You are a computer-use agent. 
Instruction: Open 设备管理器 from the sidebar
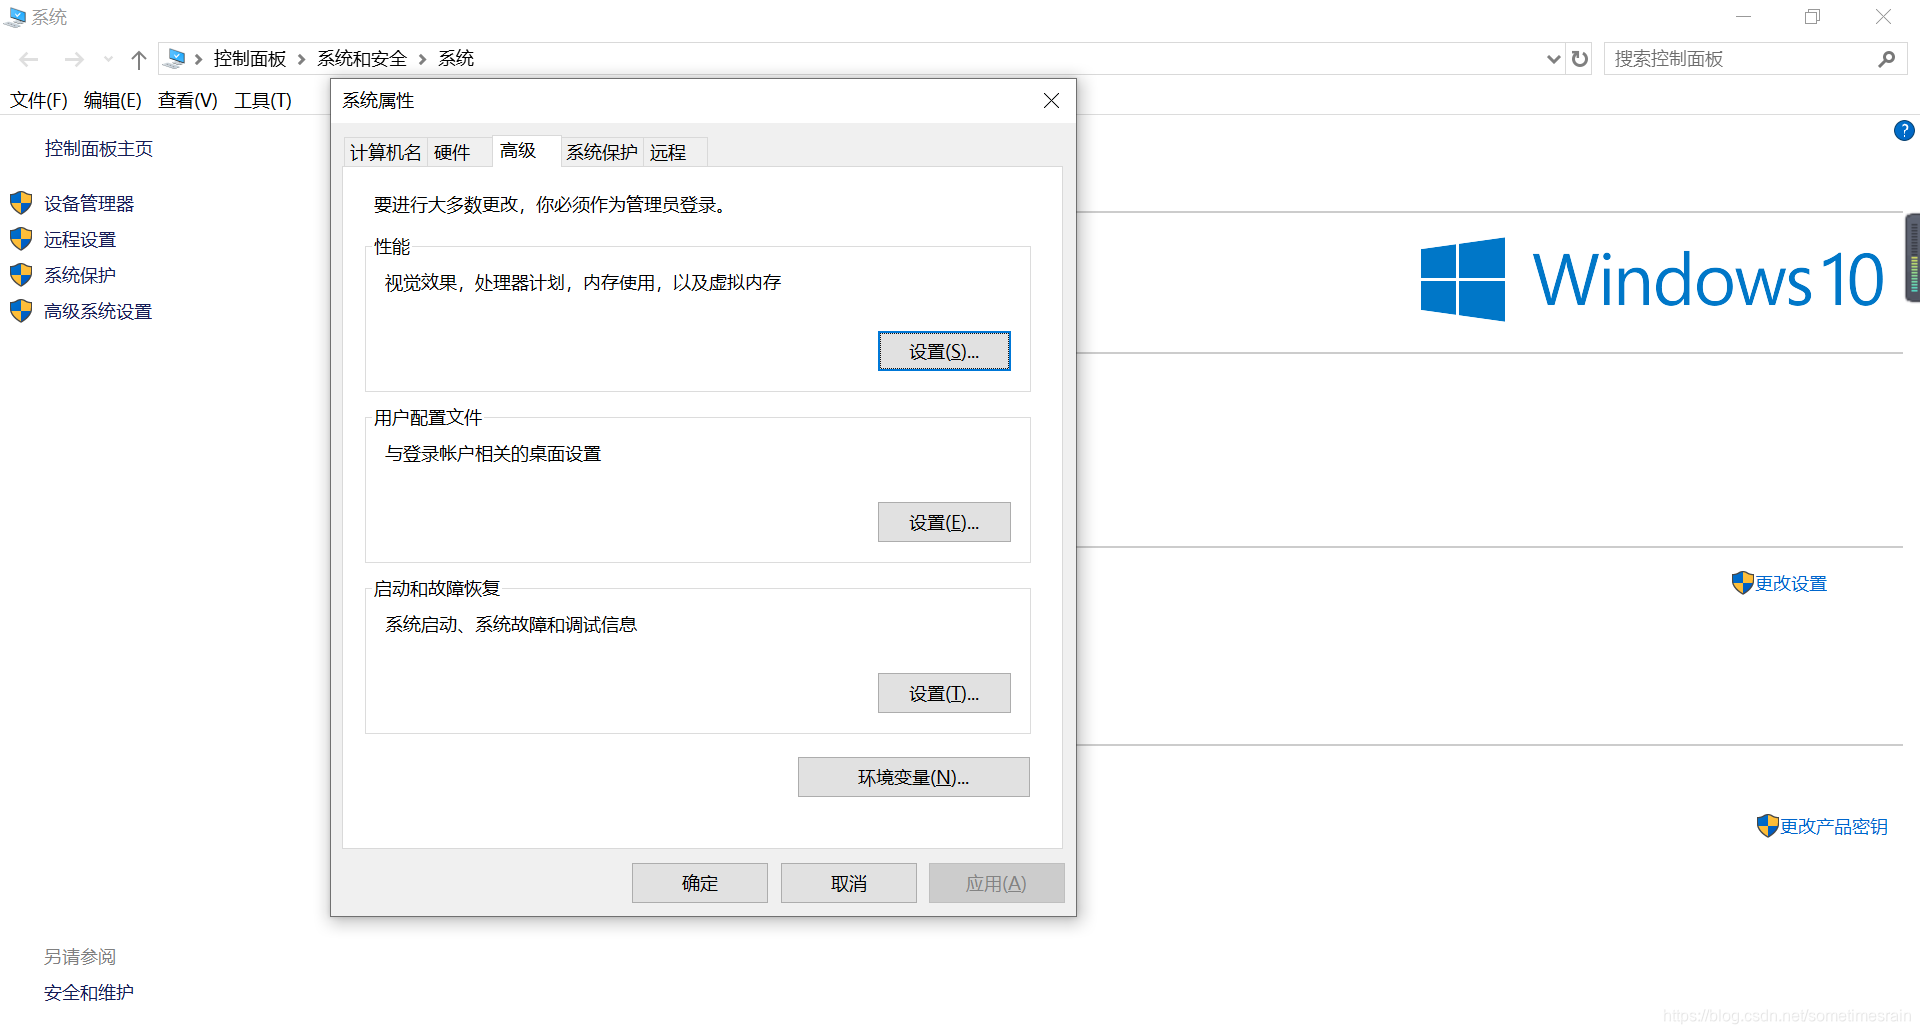[90, 202]
